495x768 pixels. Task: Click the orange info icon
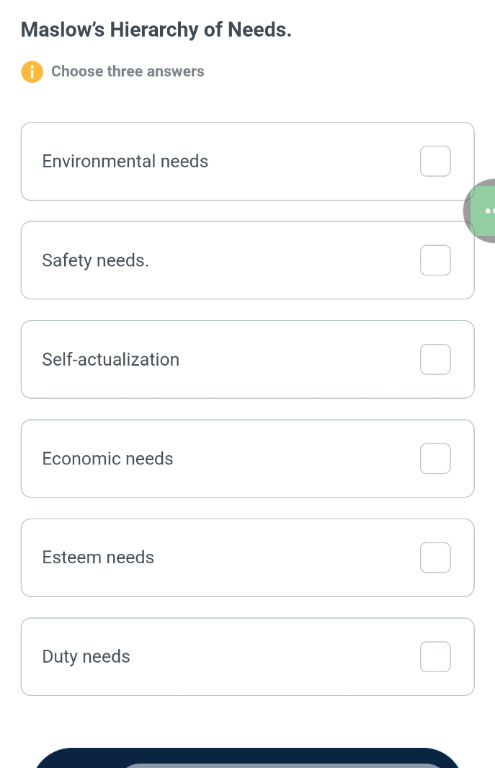pos(32,72)
